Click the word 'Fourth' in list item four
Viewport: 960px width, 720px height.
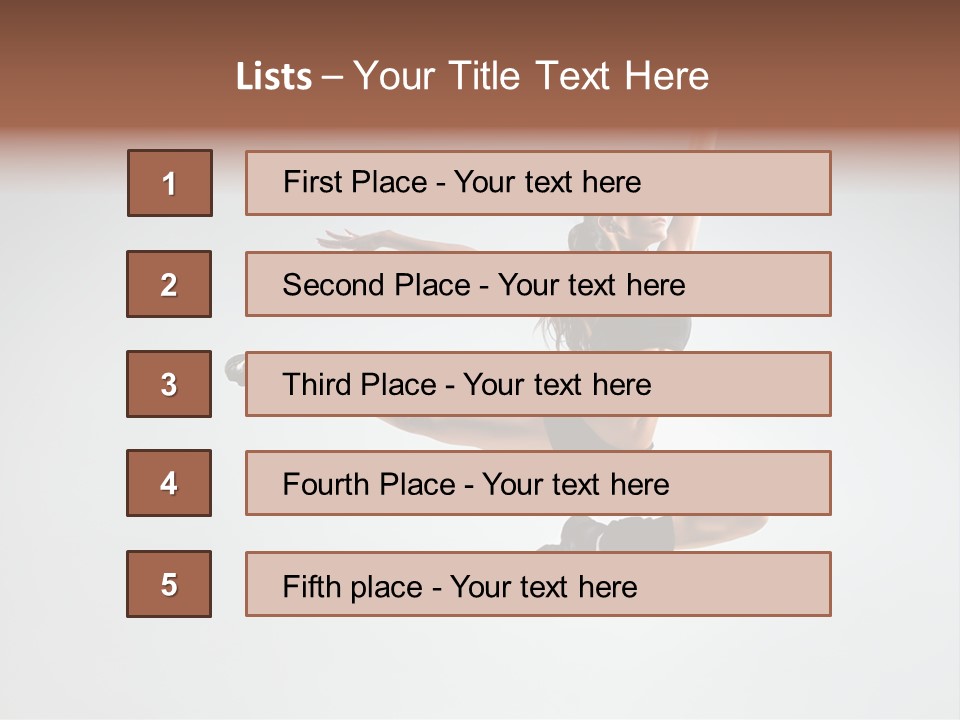click(x=327, y=485)
